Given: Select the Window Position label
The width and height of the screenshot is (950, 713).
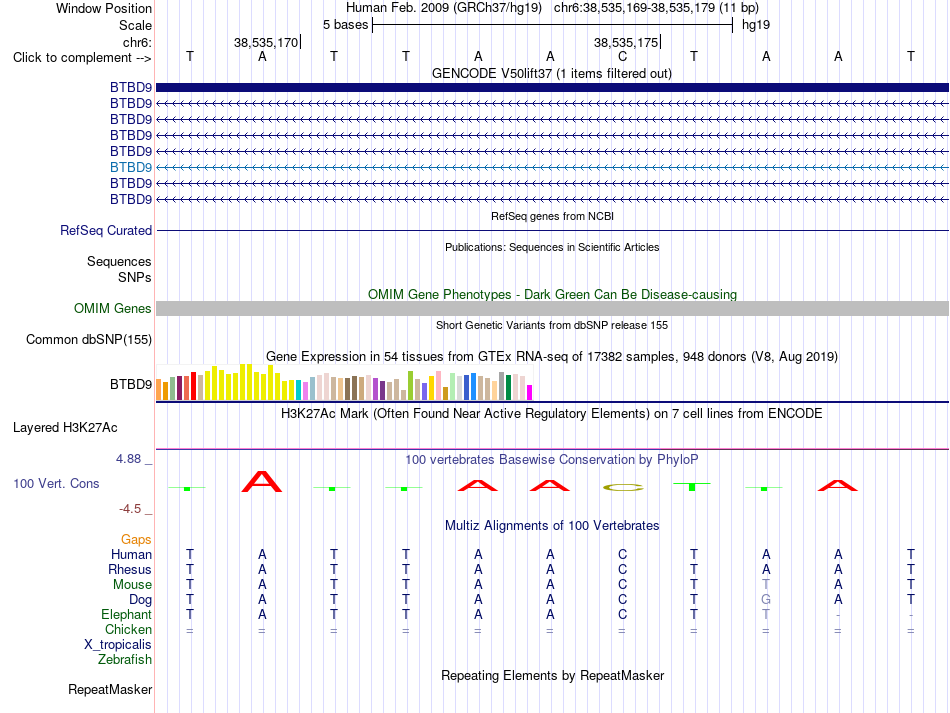Looking at the screenshot, I should coord(104,8).
